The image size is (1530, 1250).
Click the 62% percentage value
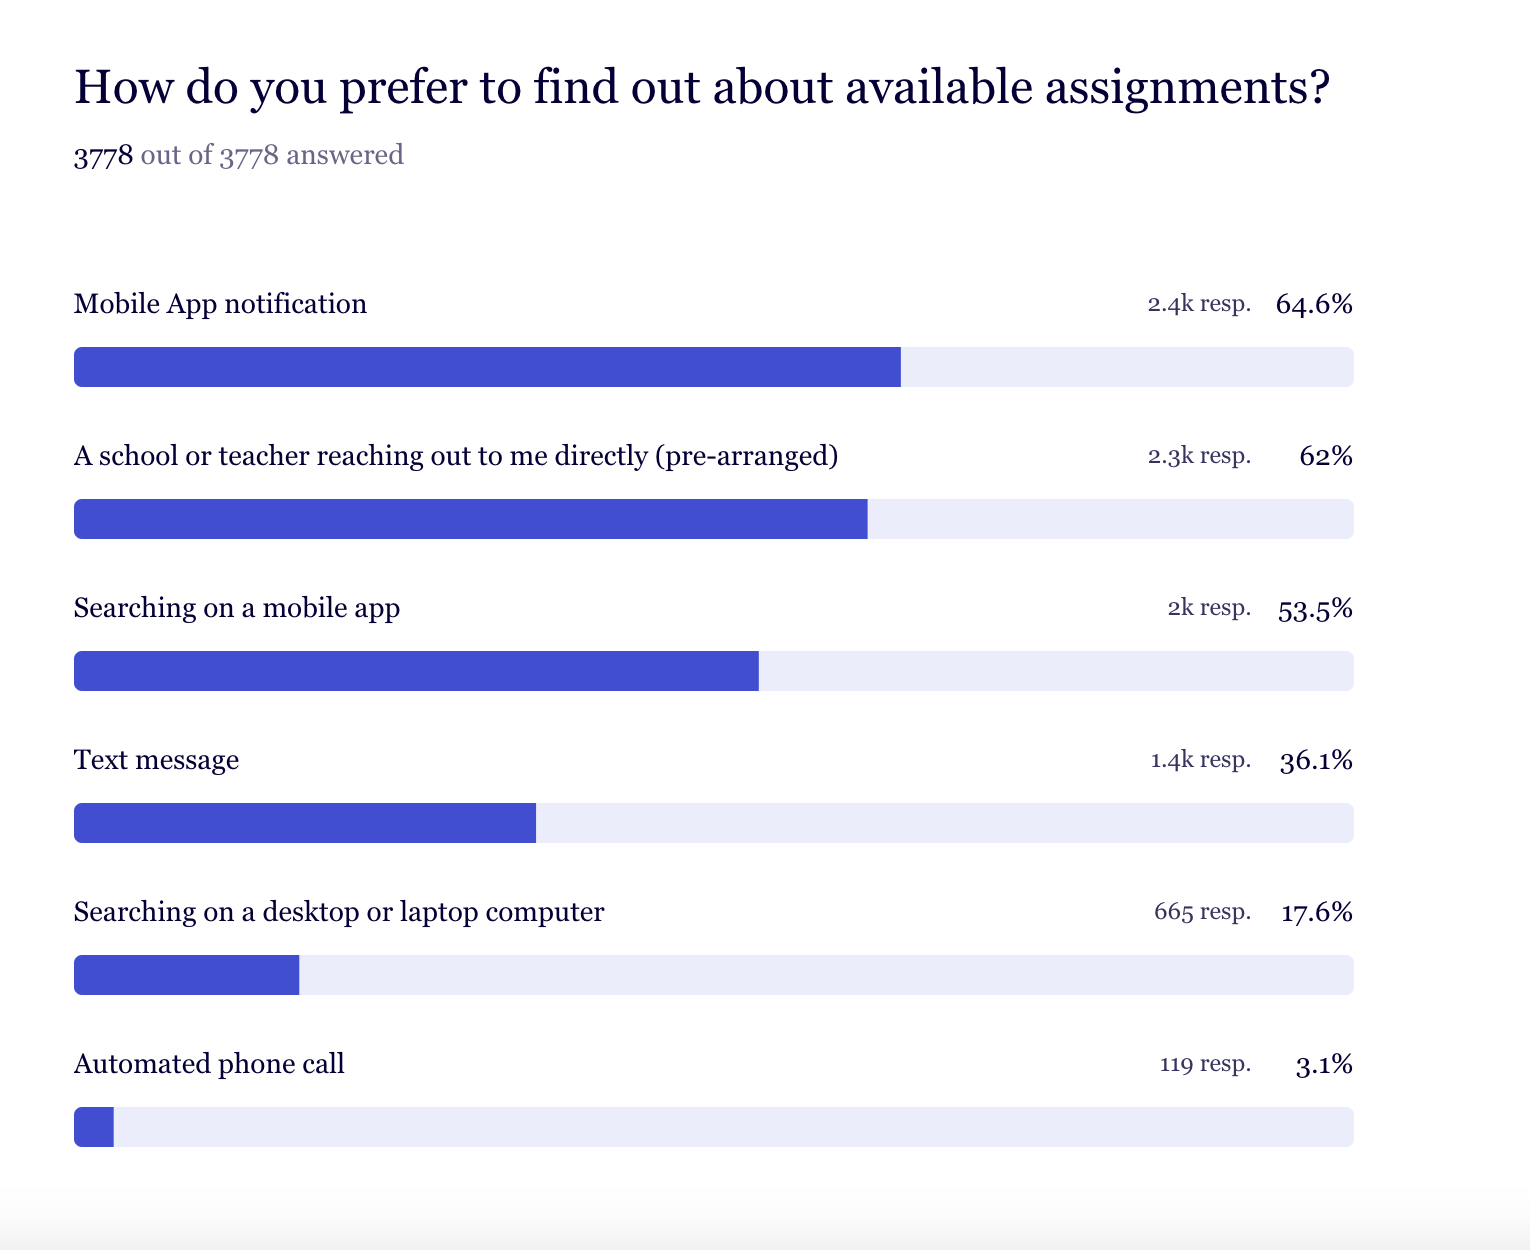coord(1325,456)
